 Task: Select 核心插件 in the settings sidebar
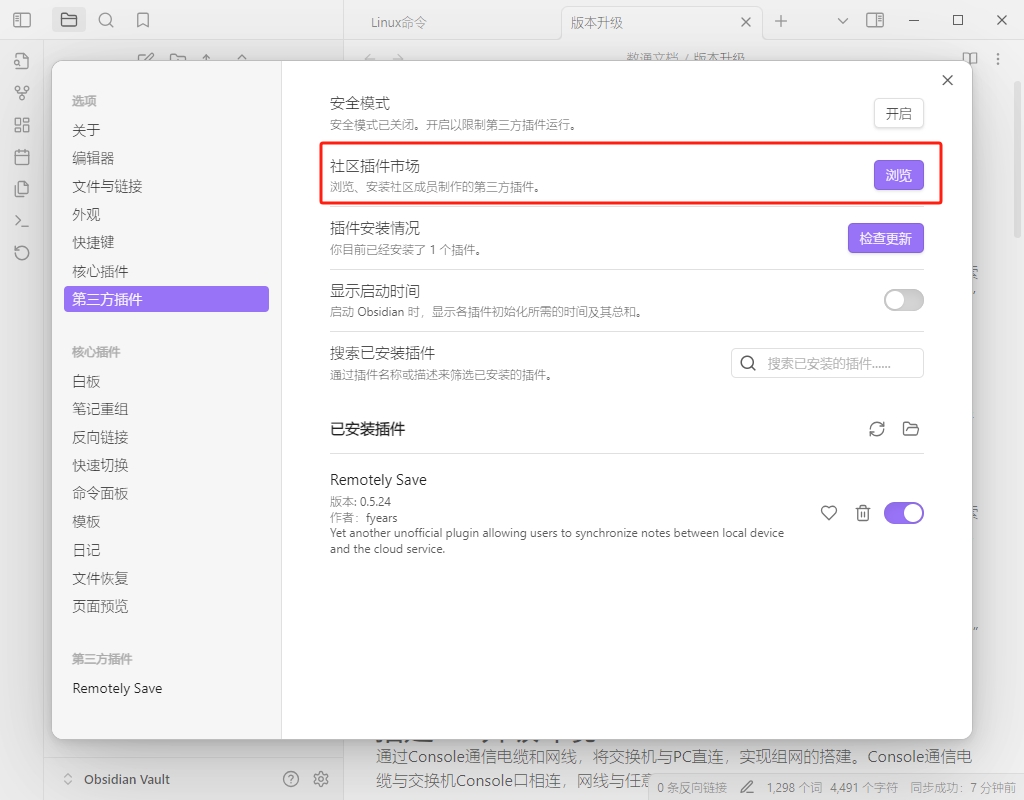[x=100, y=271]
